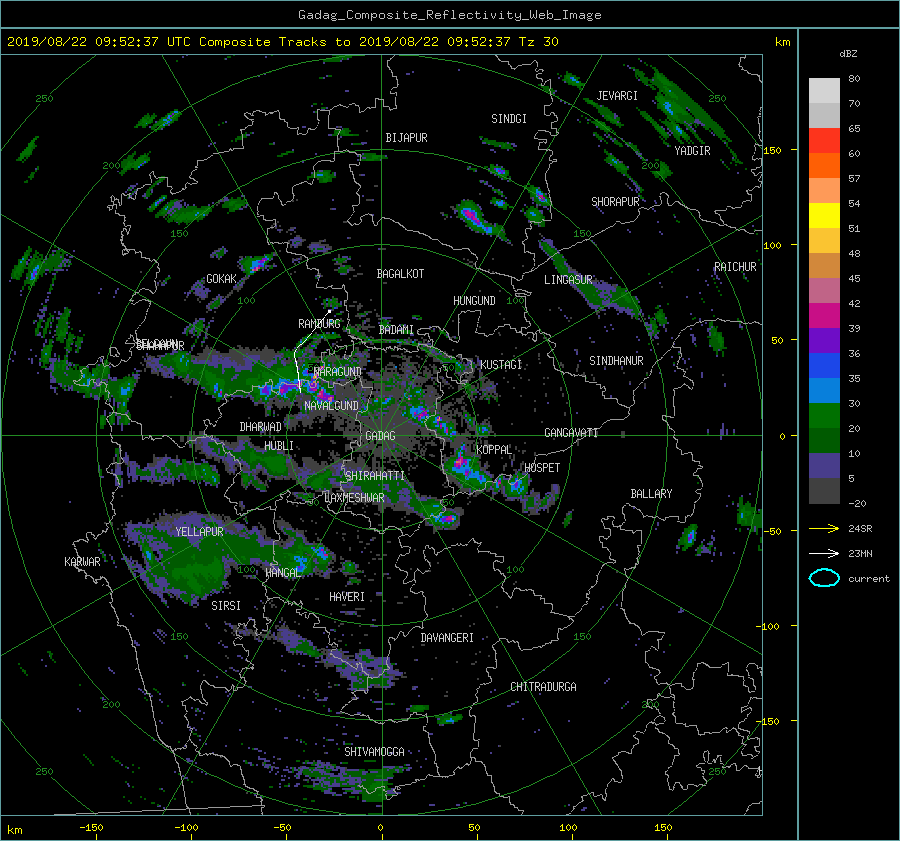Pick the light gray top swatch near 80 dBZ
Image resolution: width=900 pixels, height=841 pixels.
click(x=824, y=91)
